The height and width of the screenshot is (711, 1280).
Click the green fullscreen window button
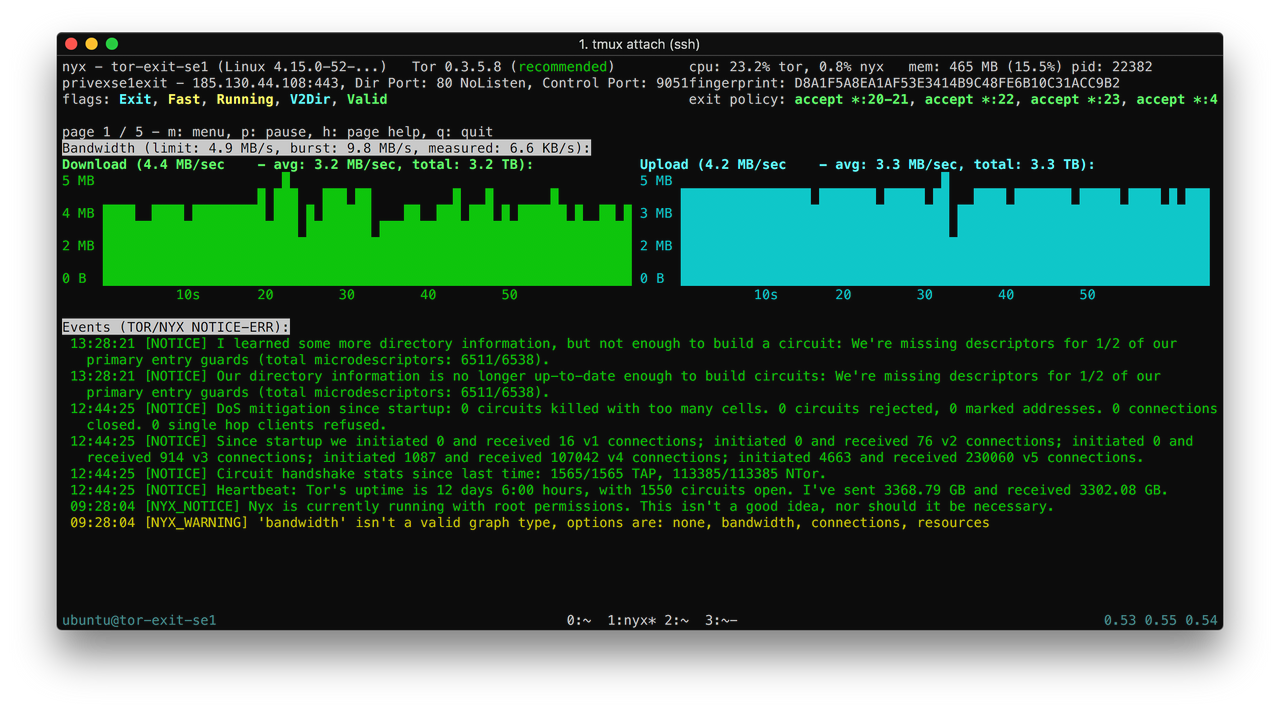(112, 44)
